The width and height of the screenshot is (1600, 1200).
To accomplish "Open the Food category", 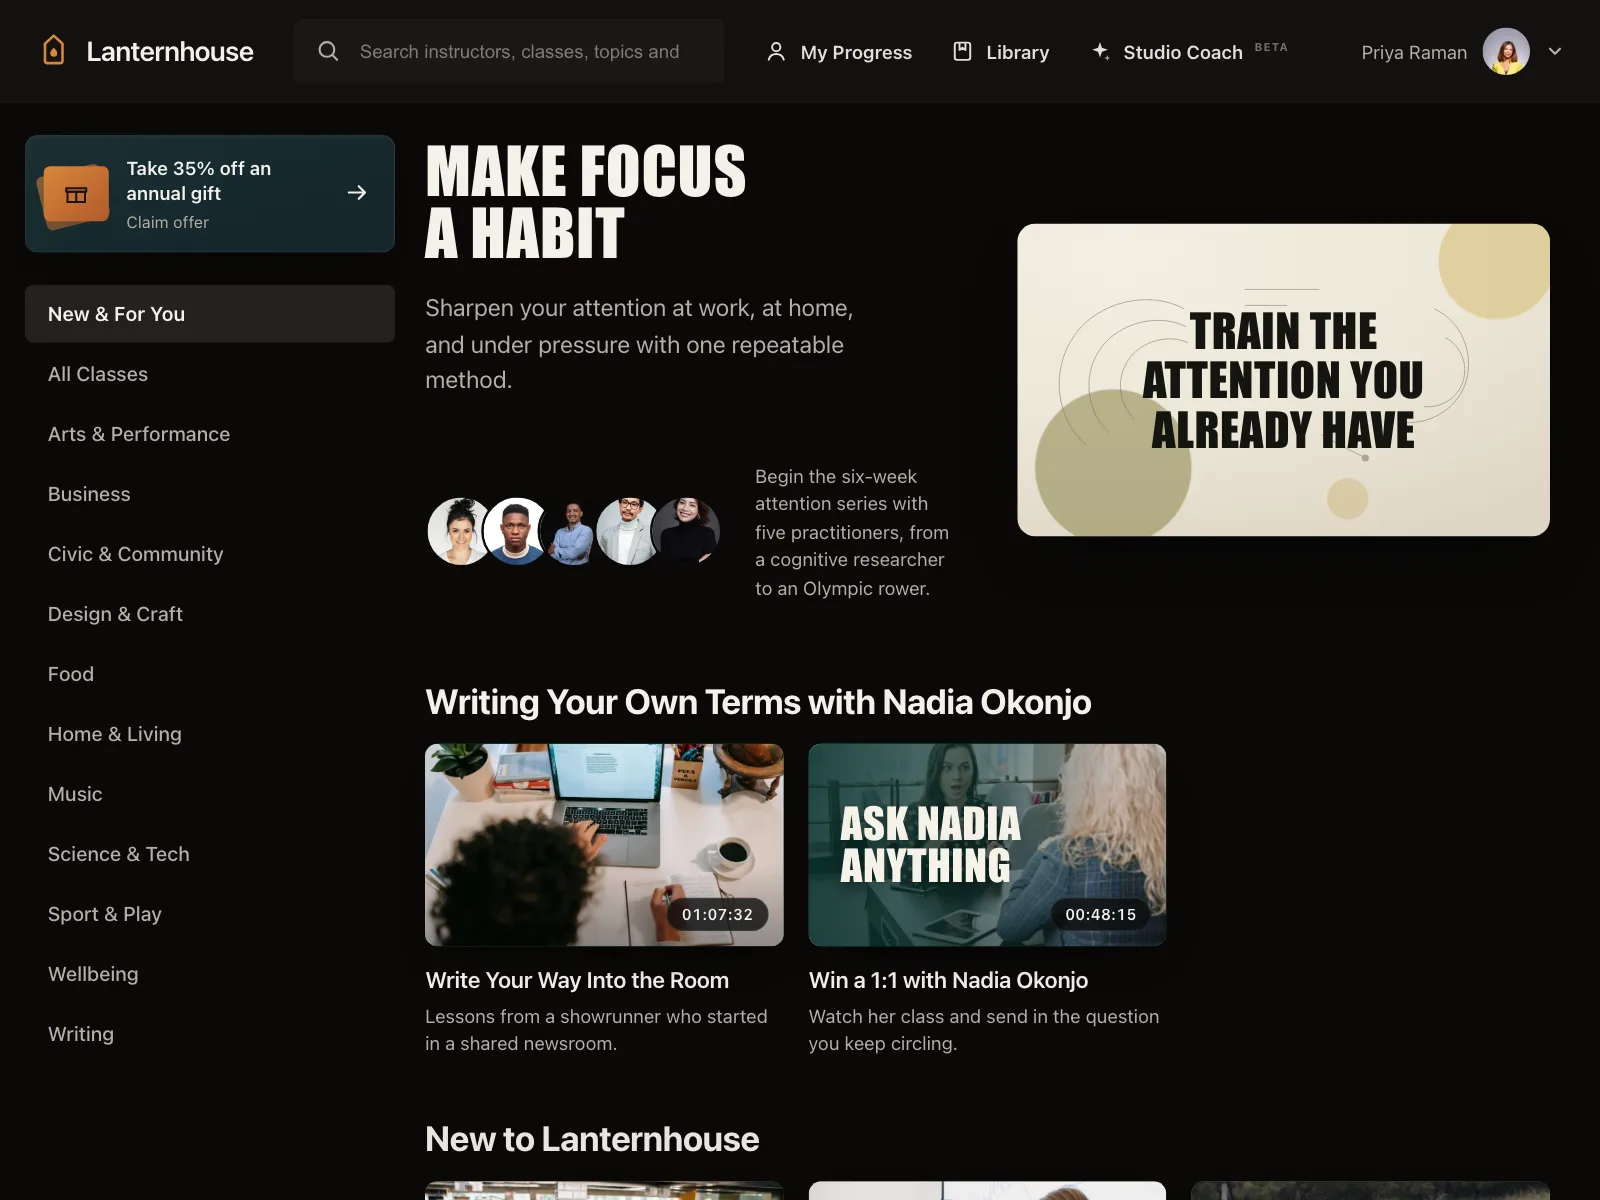I will point(210,674).
